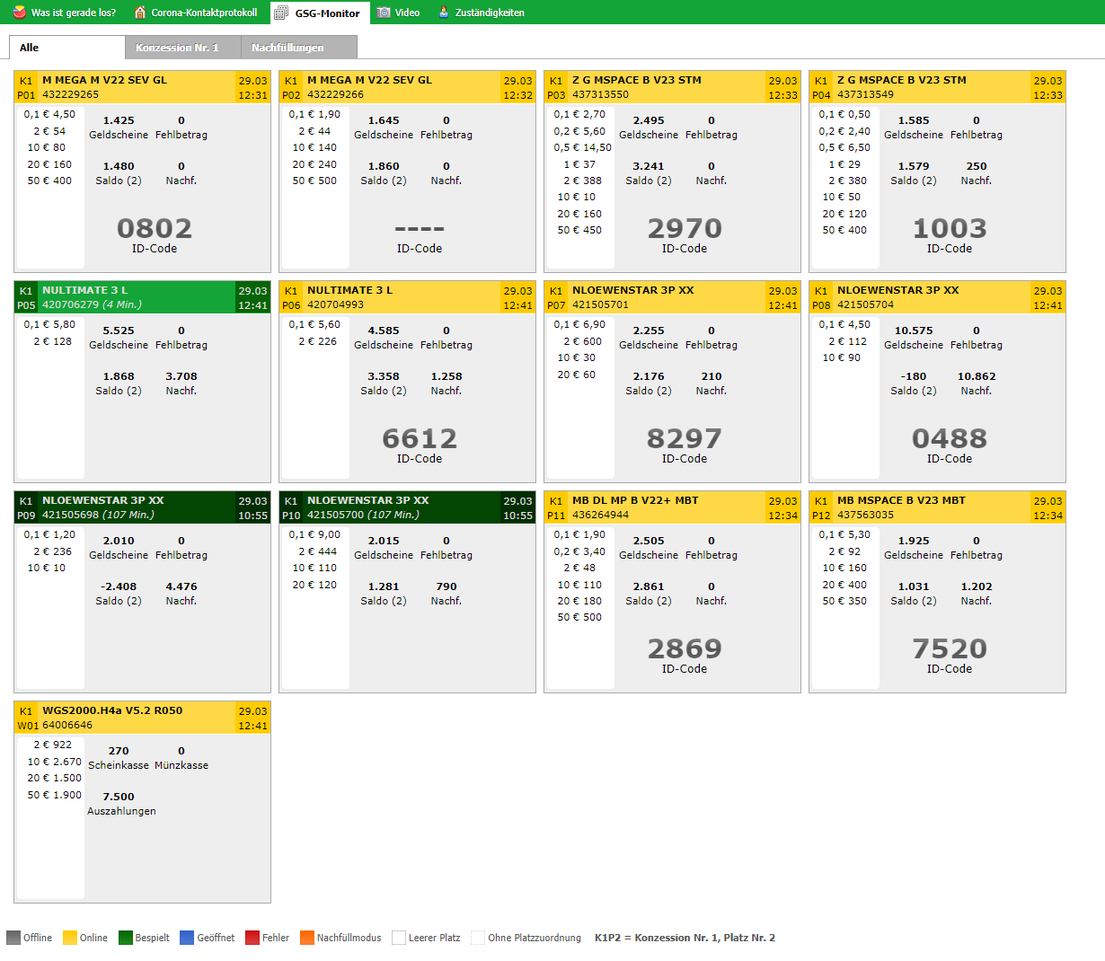Open P04 device header 437313549
Viewport: 1105px width, 961px height.
click(x=937, y=87)
